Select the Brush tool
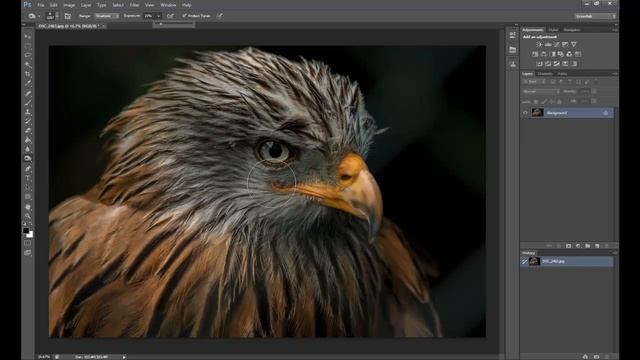The height and width of the screenshot is (360, 640). click(x=28, y=103)
